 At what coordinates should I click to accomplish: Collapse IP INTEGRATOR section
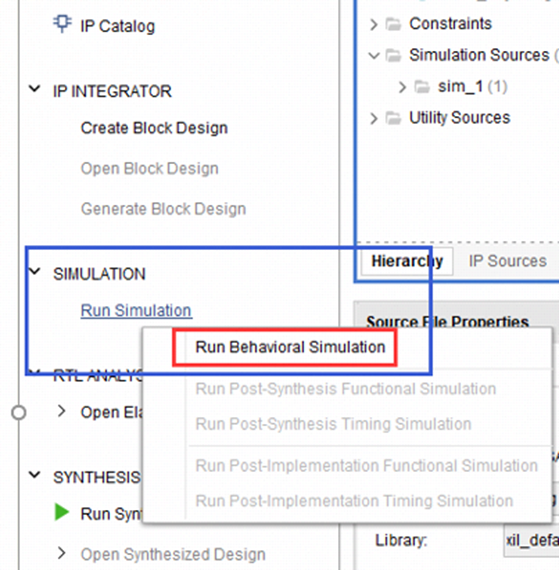pos(35,89)
